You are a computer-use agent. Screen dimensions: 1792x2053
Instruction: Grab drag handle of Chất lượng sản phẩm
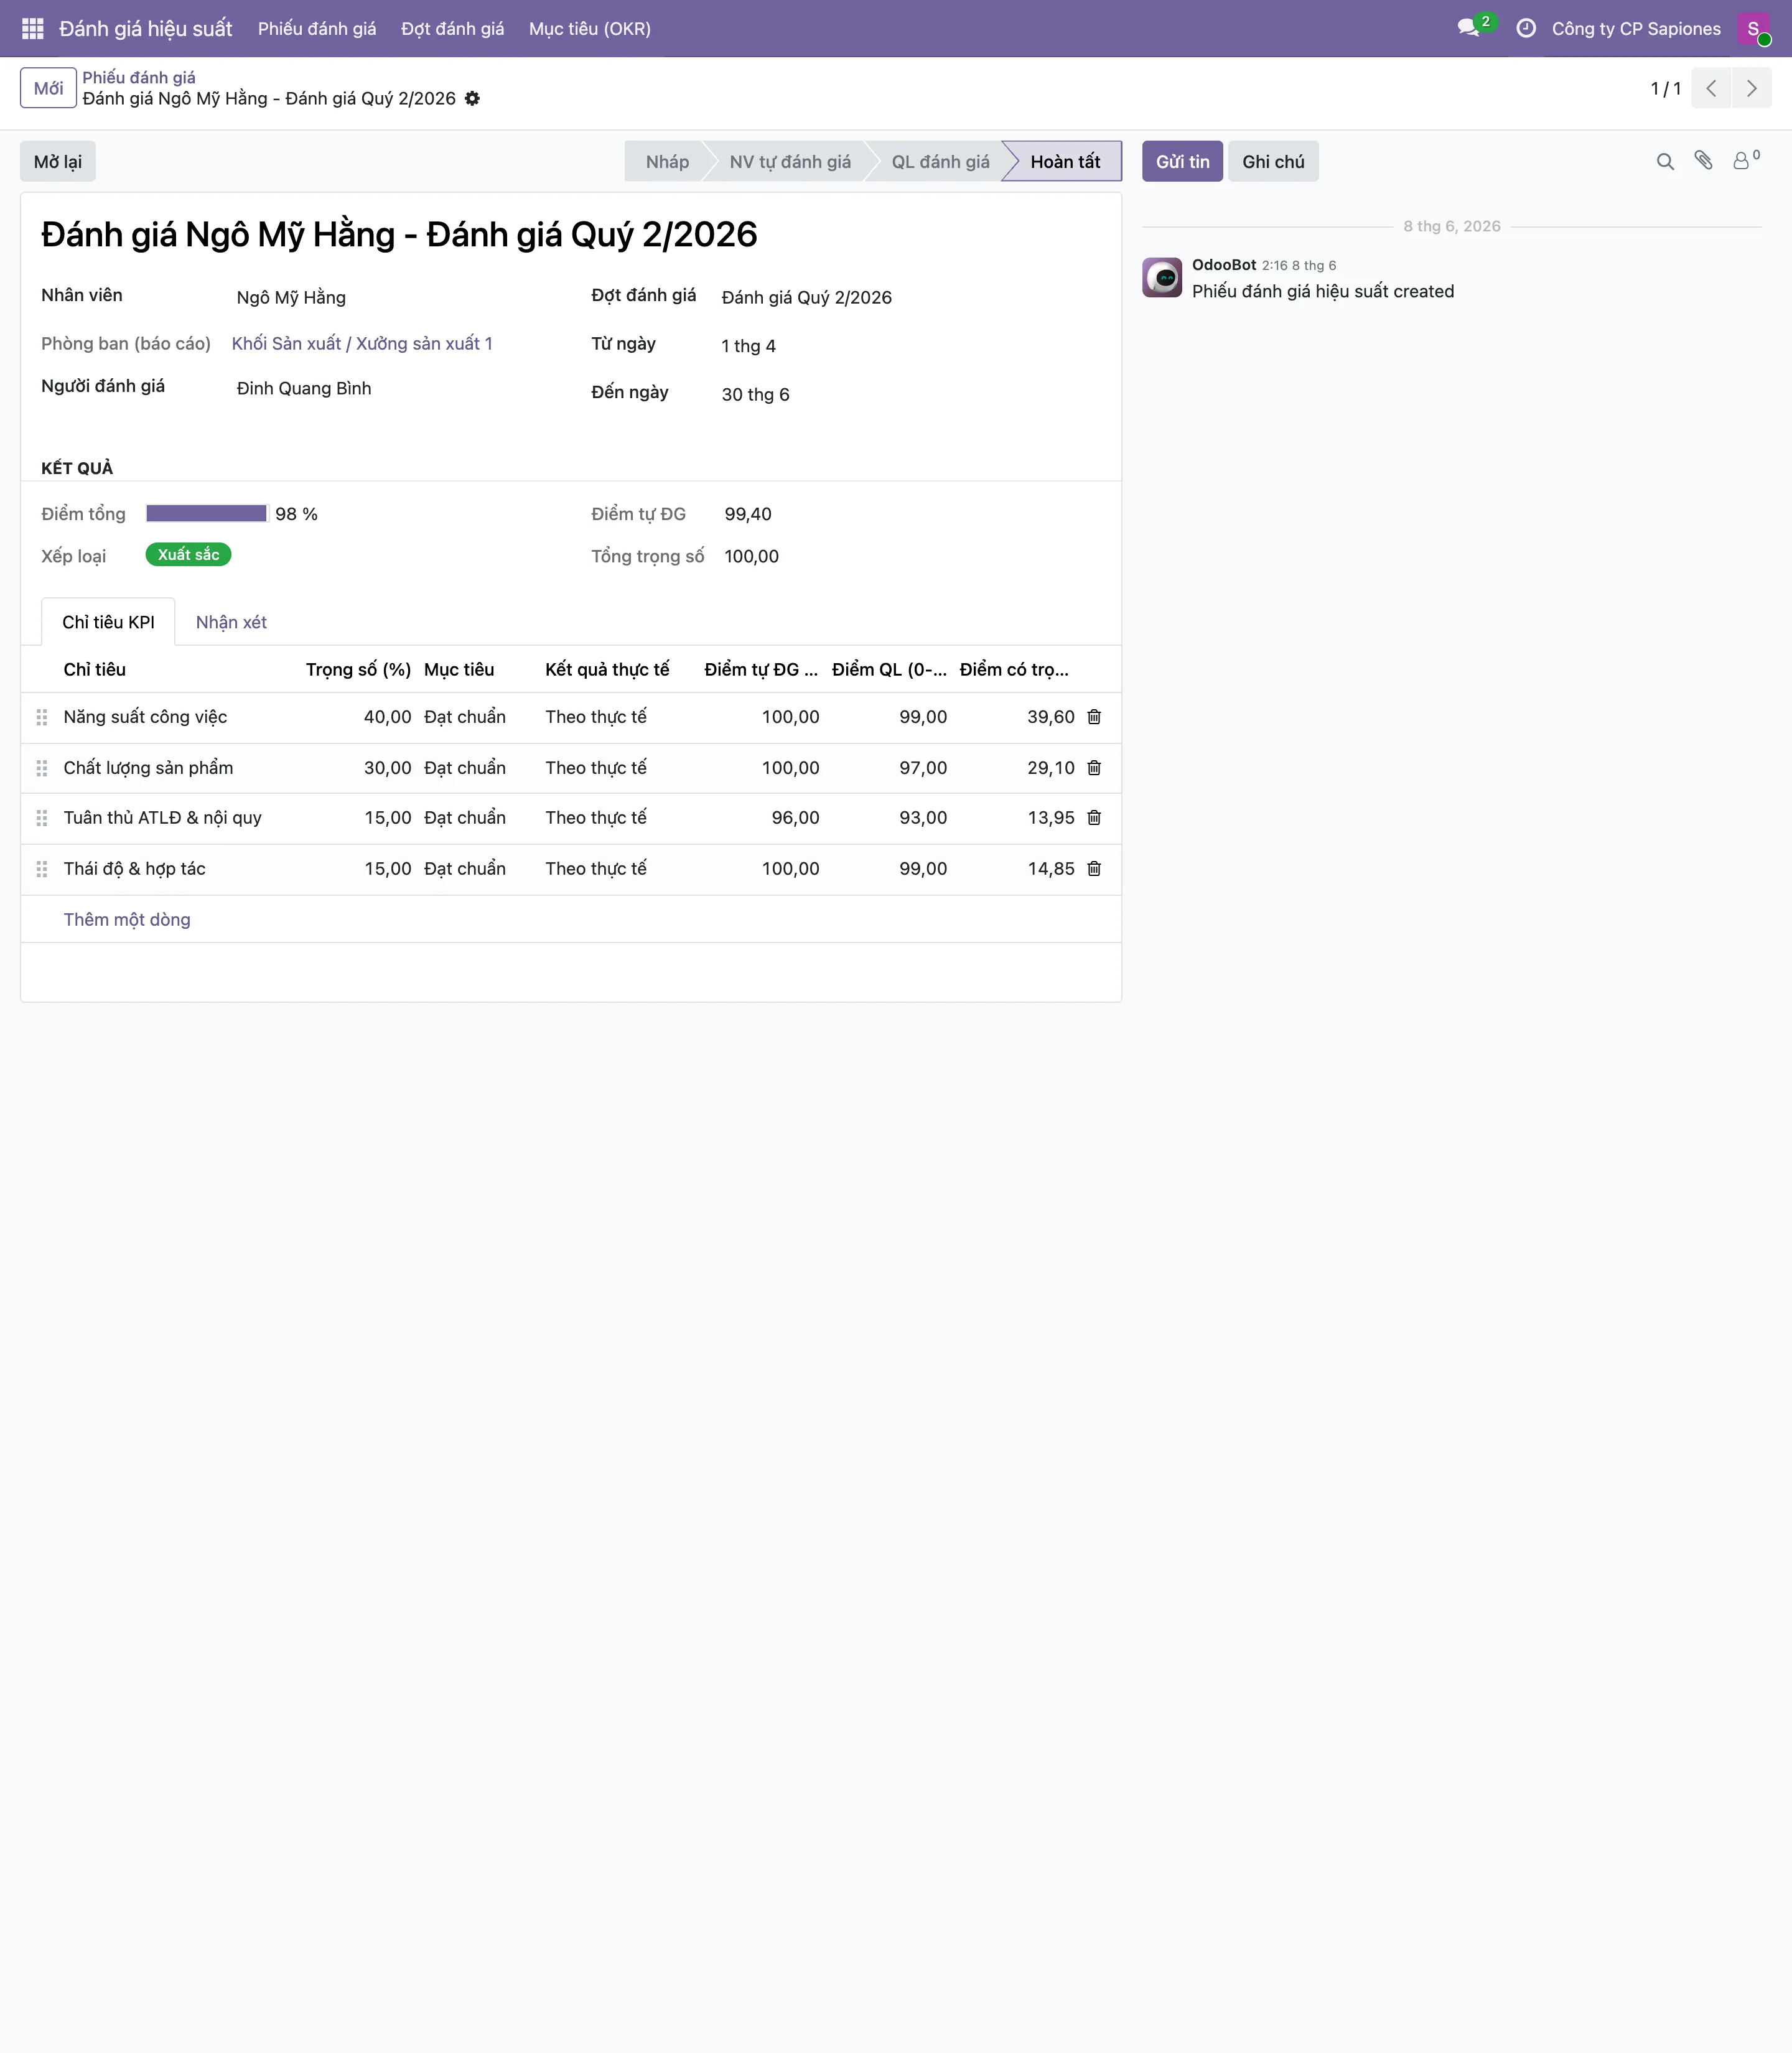click(42, 767)
